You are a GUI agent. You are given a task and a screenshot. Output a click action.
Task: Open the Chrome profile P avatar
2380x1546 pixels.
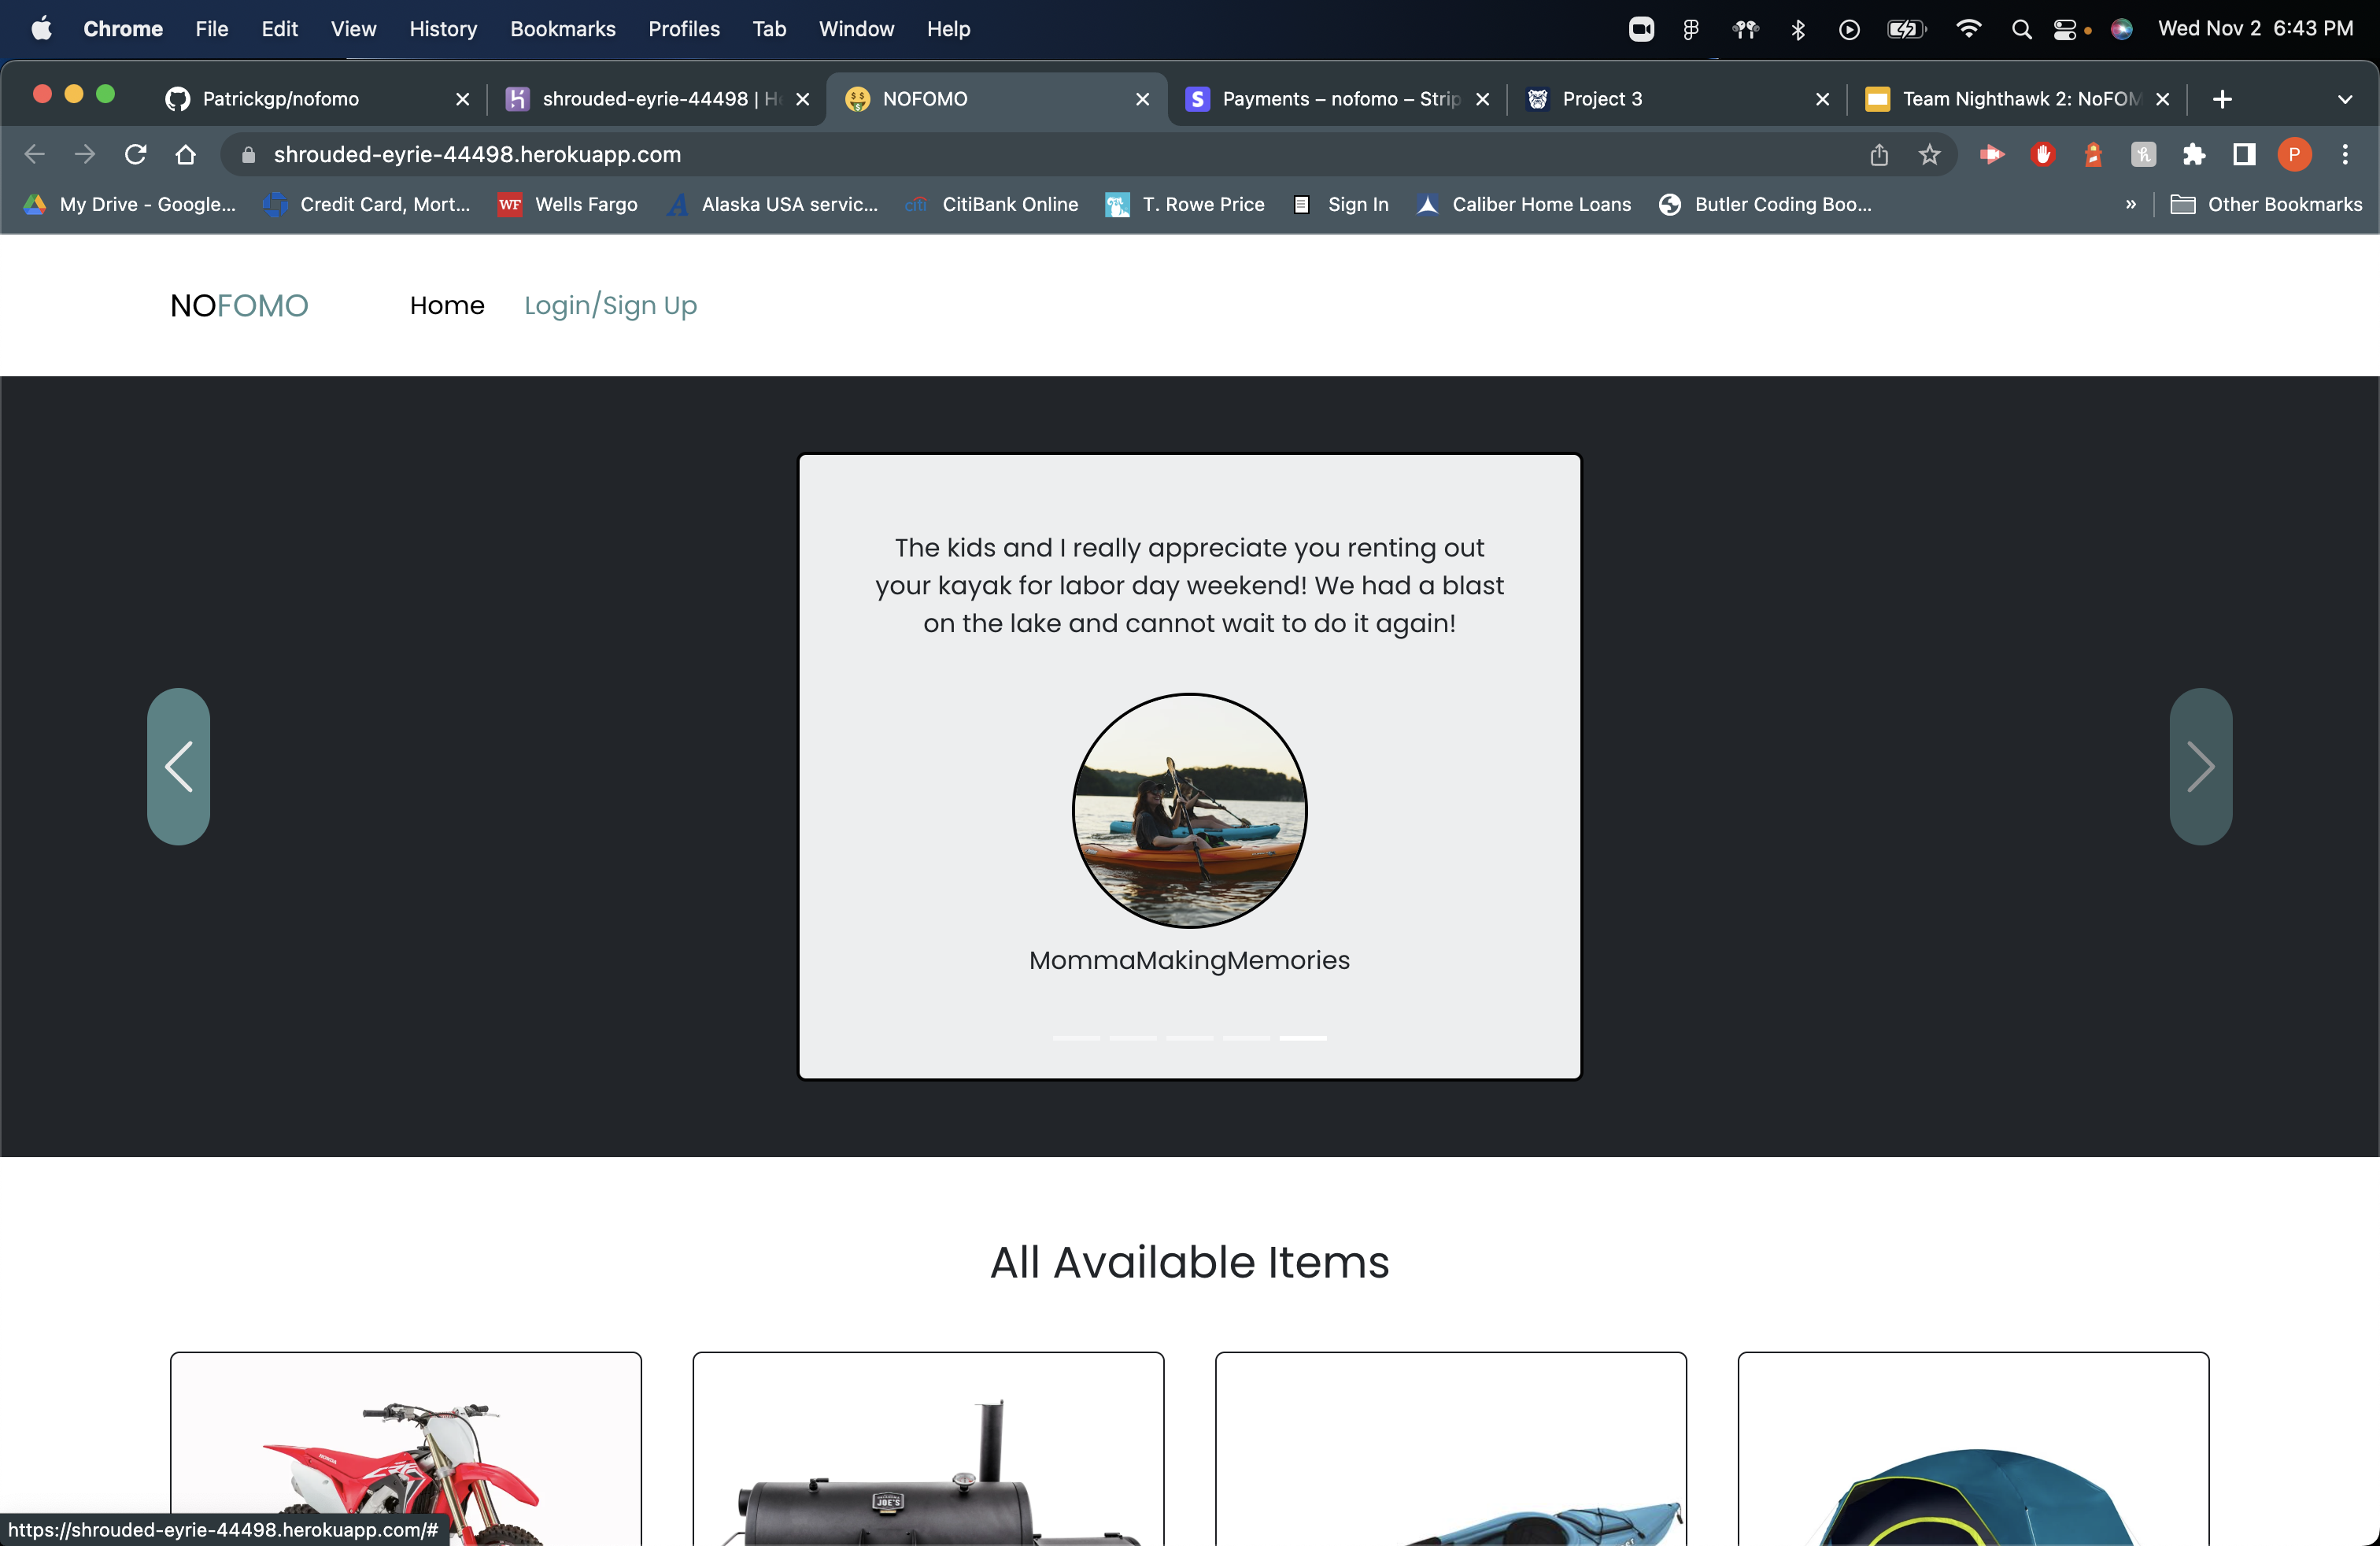click(x=2296, y=155)
